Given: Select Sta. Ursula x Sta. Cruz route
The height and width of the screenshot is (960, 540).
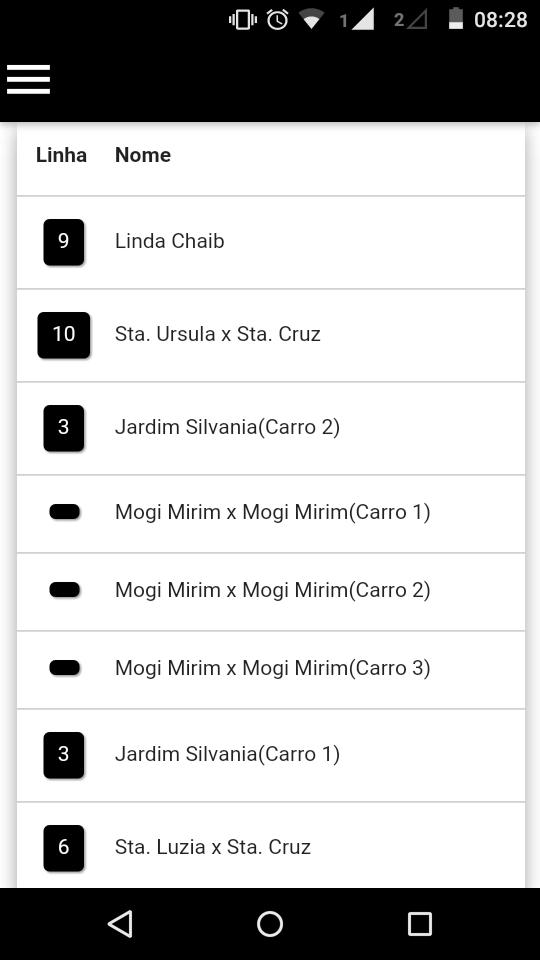Looking at the screenshot, I should pos(271,336).
